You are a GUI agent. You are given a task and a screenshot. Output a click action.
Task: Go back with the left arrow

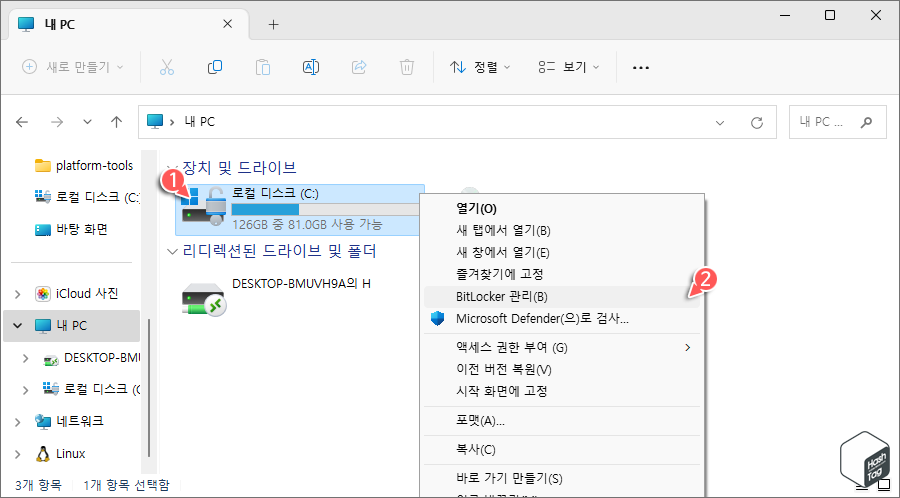click(x=22, y=122)
